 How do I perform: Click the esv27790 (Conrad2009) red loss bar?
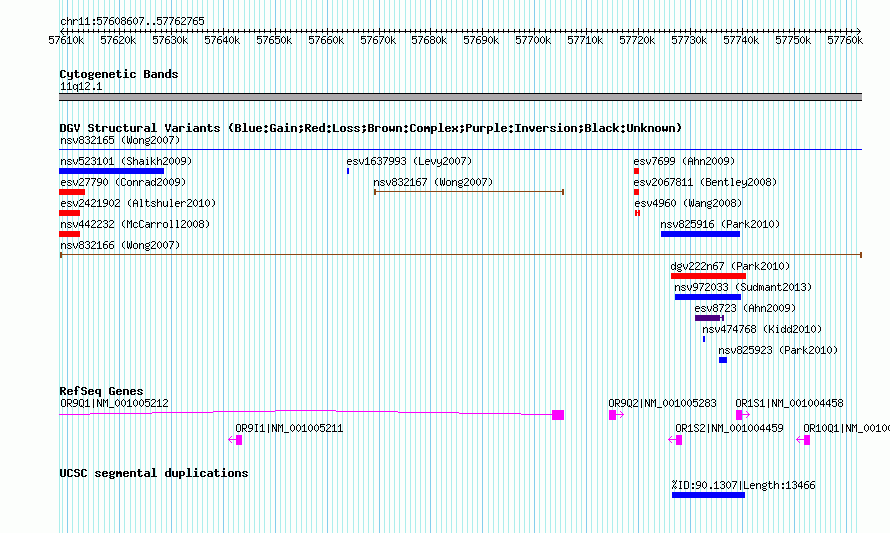click(72, 192)
